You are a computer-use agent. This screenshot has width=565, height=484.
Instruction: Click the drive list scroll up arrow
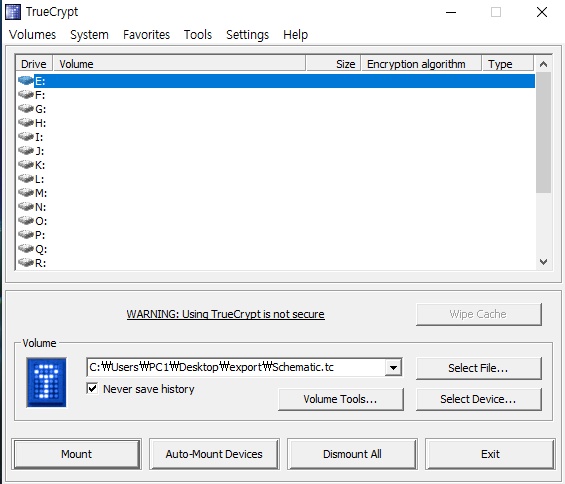pos(543,64)
